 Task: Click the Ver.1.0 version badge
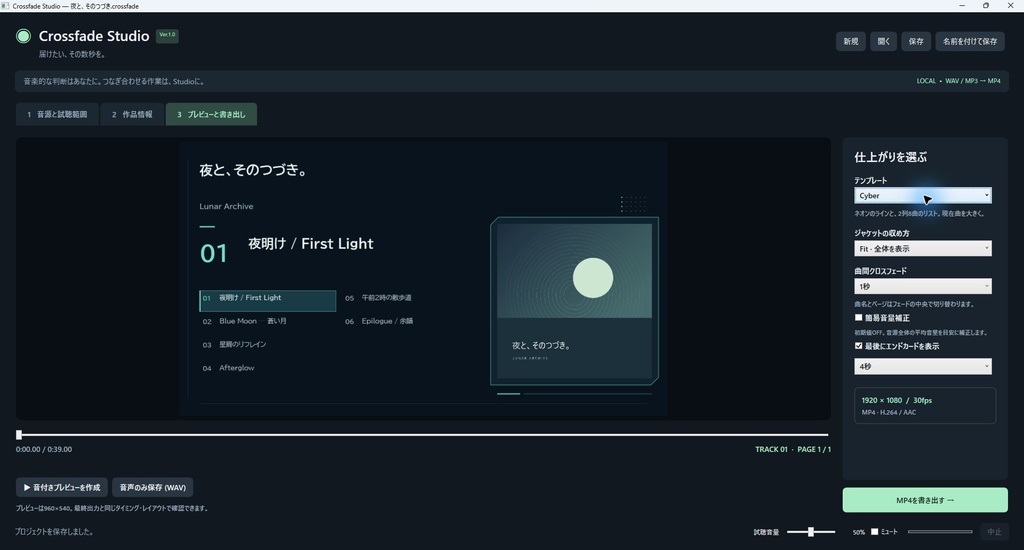[x=167, y=35]
